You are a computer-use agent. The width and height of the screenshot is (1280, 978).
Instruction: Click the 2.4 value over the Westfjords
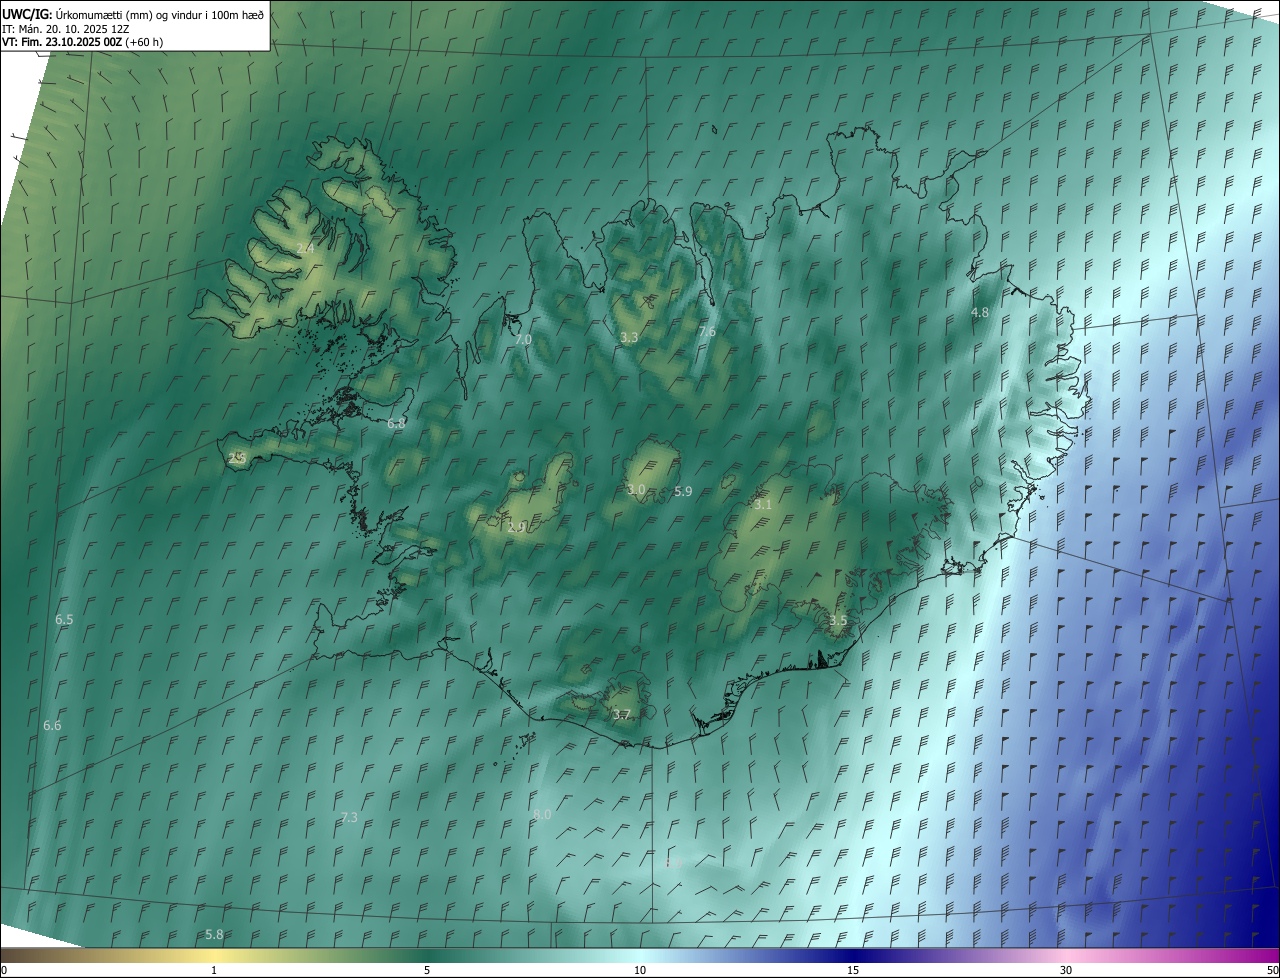tap(305, 248)
